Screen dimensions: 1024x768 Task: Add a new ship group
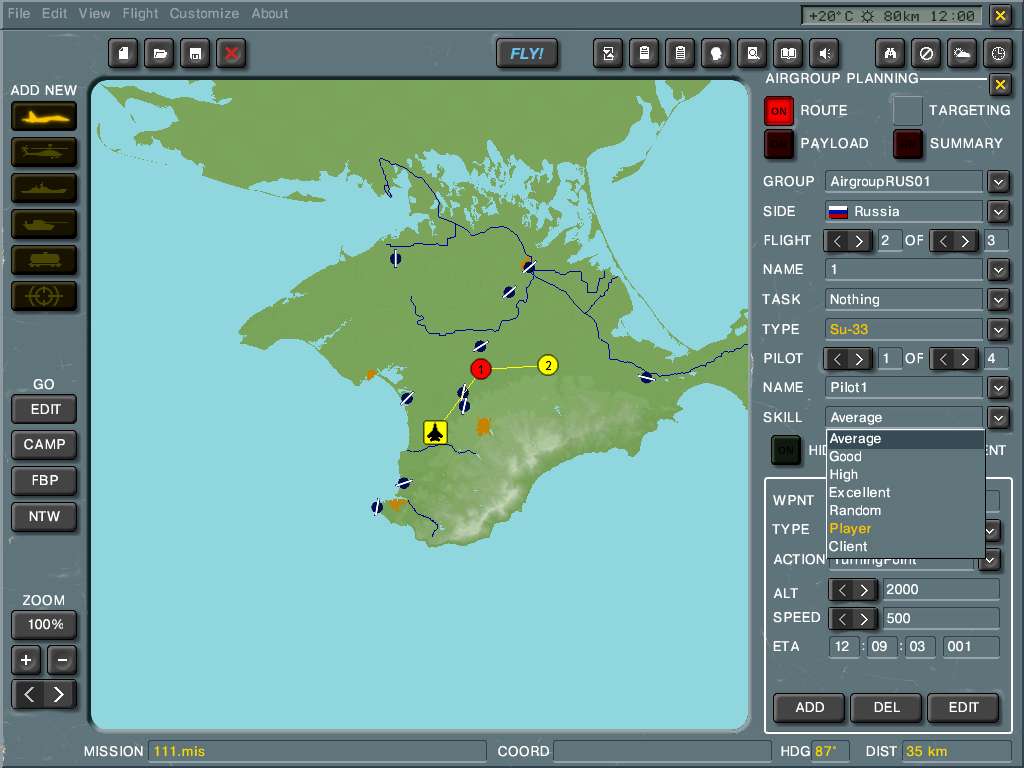tap(44, 188)
